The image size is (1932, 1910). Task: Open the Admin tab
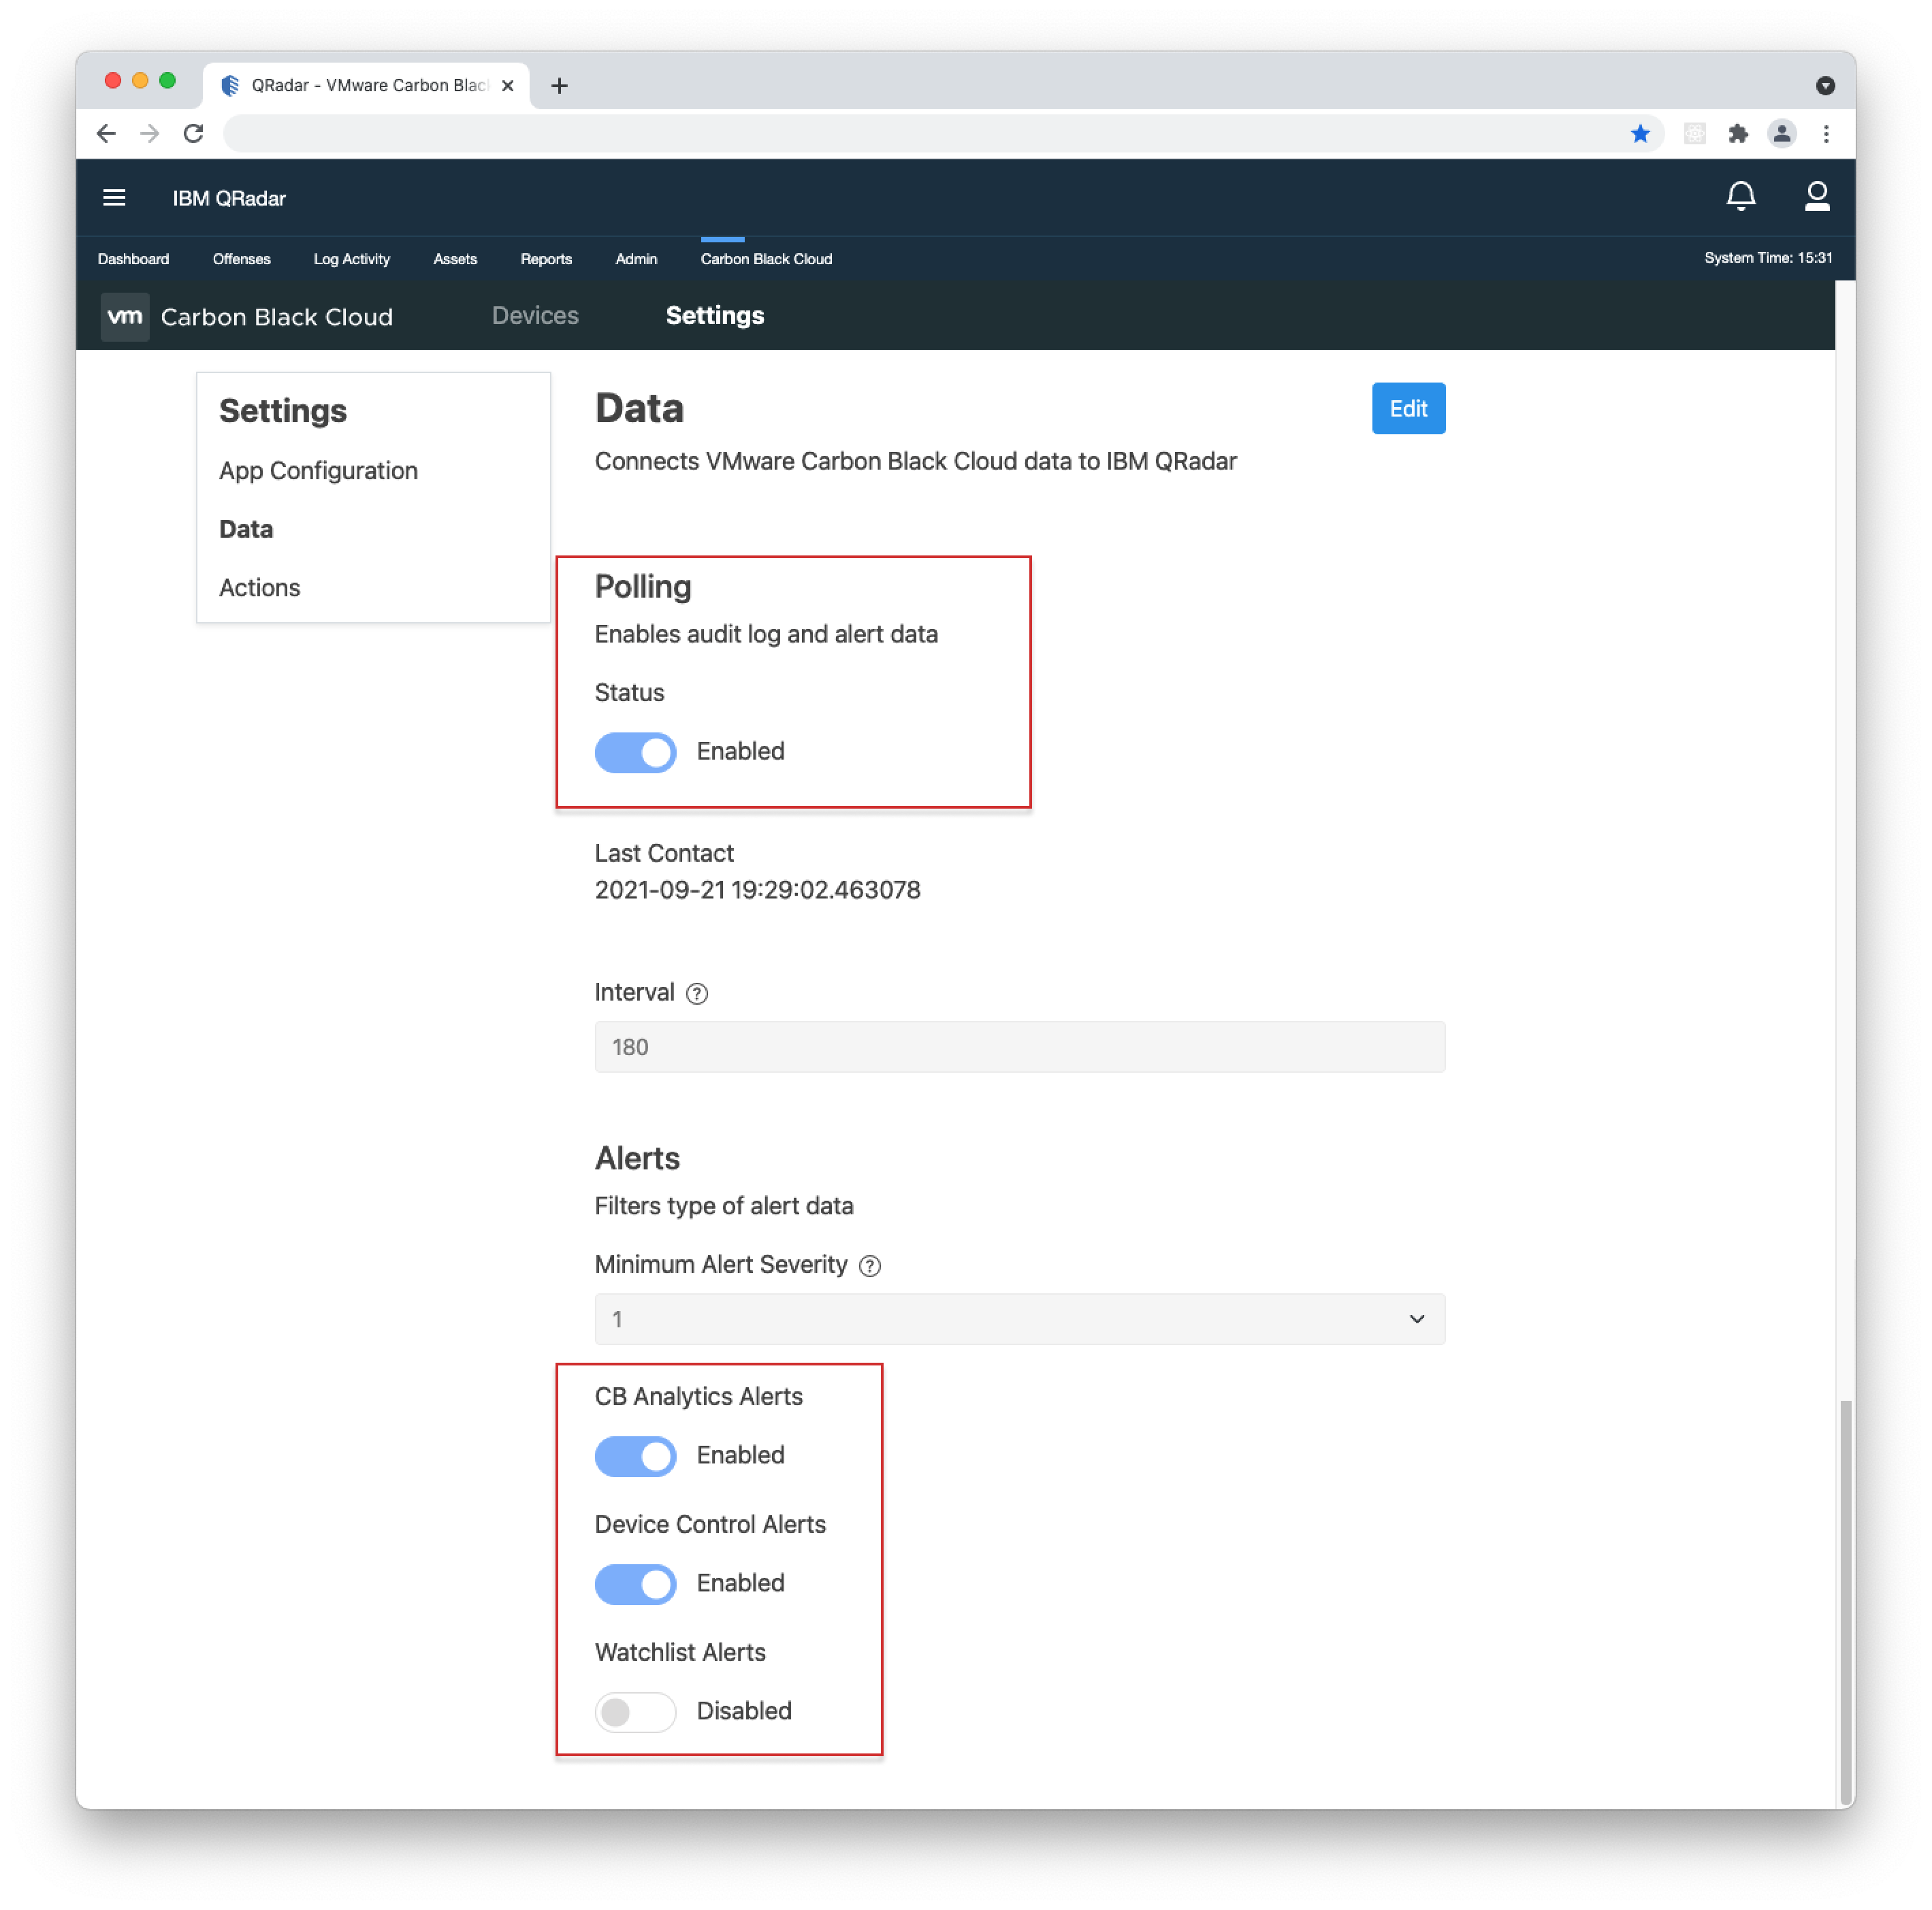coord(636,259)
